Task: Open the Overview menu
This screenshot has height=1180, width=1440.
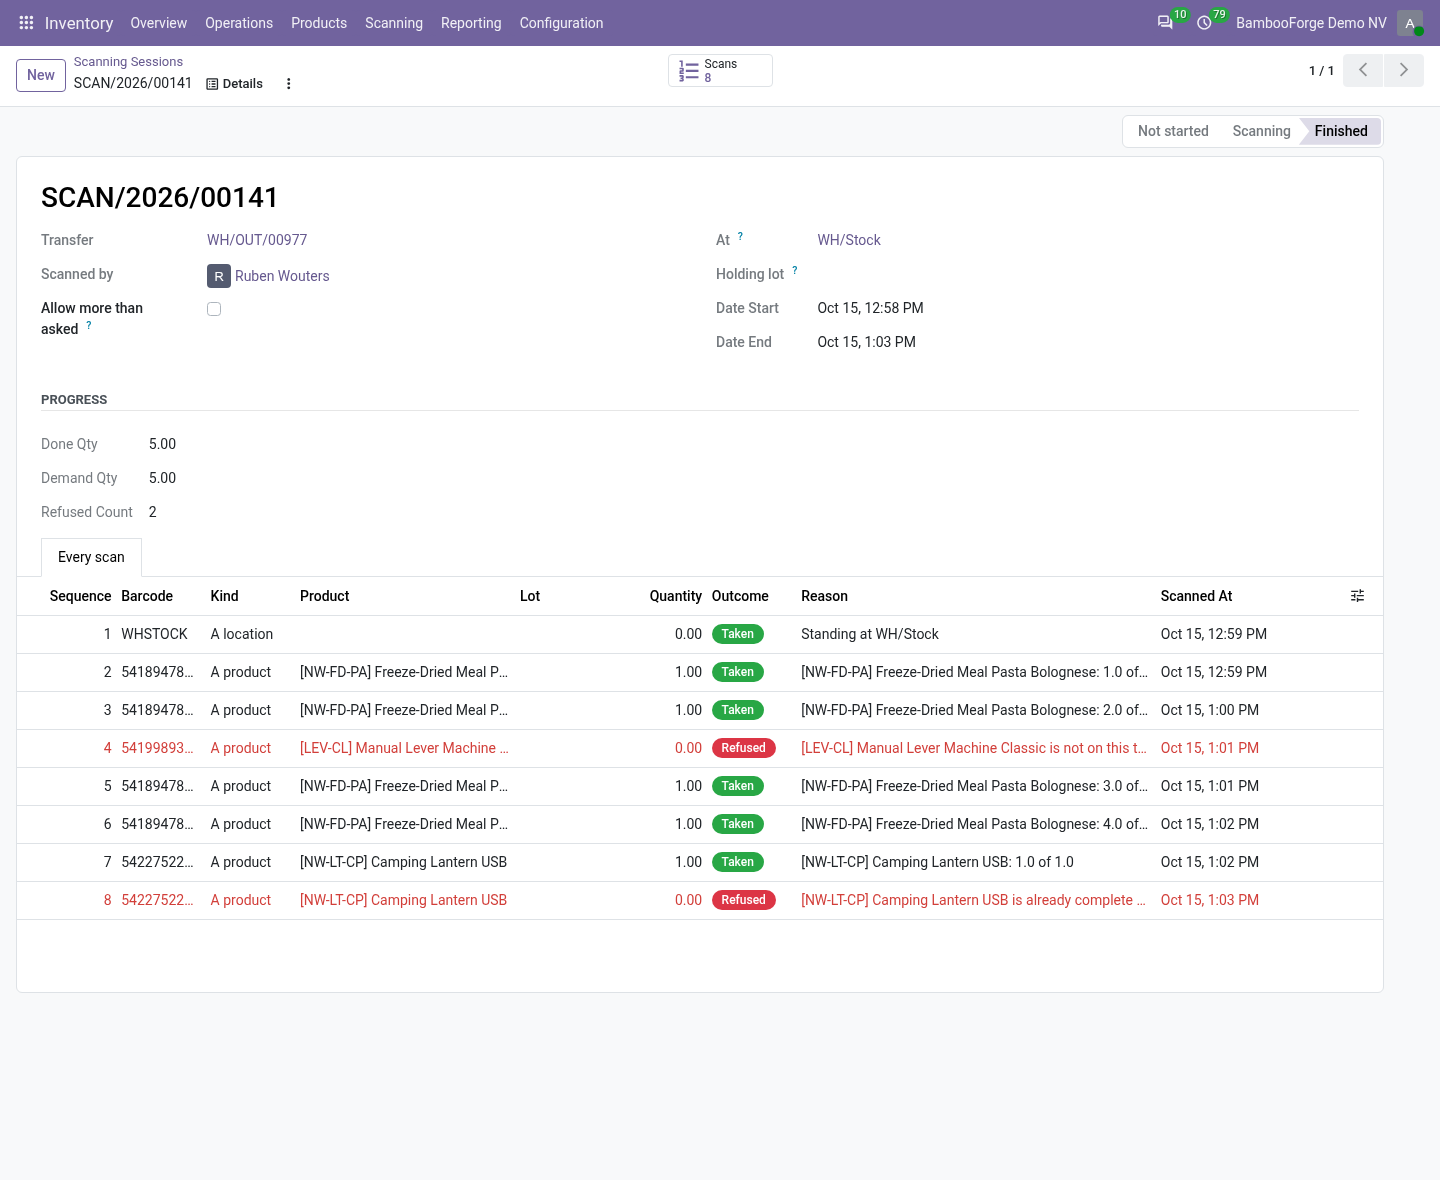Action: pos(159,23)
